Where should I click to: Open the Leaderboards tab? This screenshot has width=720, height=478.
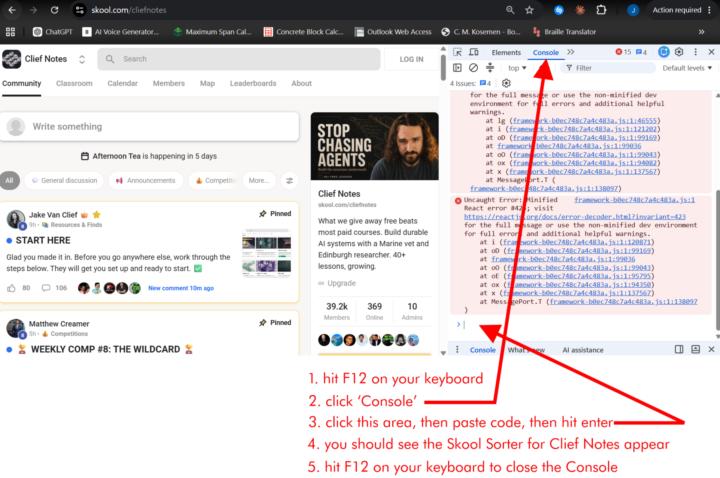pos(253,83)
